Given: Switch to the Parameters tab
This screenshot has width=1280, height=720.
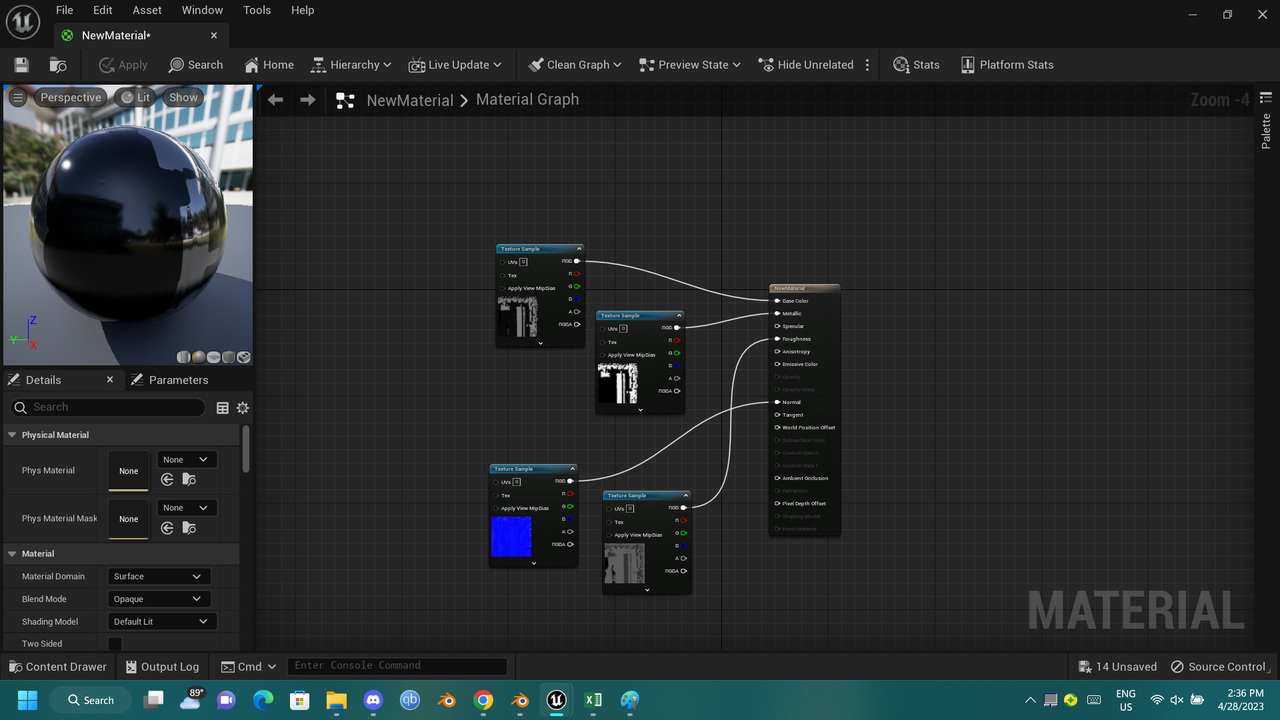Looking at the screenshot, I should (x=169, y=380).
